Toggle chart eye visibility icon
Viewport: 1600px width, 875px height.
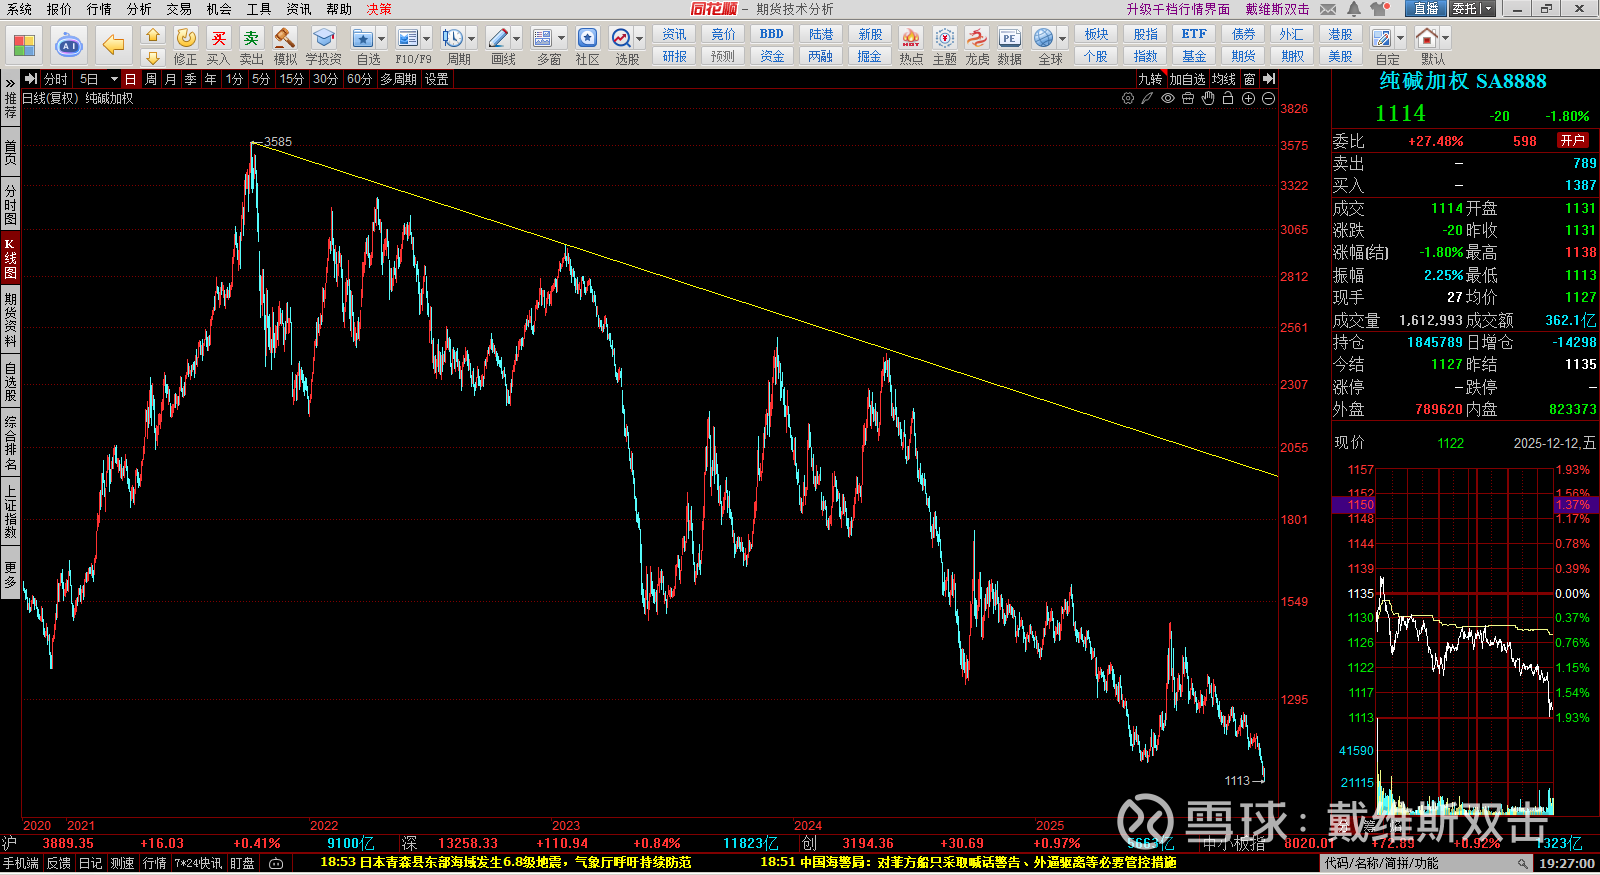coord(1168,98)
